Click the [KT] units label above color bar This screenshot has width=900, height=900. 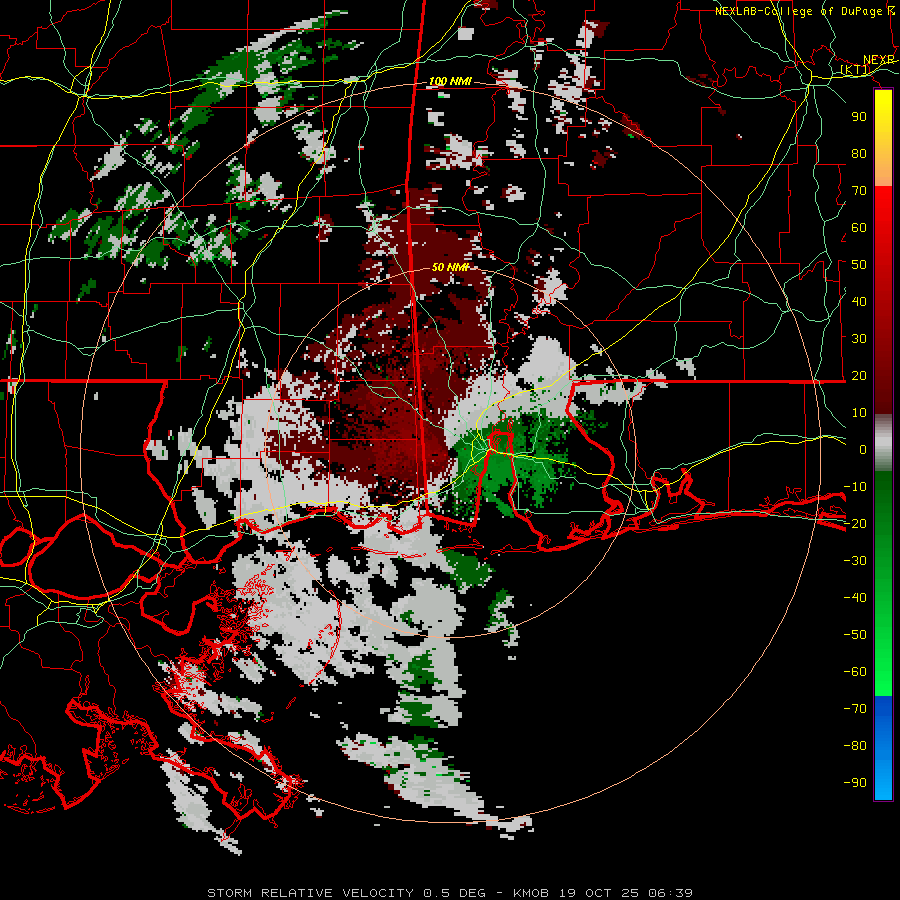855,70
